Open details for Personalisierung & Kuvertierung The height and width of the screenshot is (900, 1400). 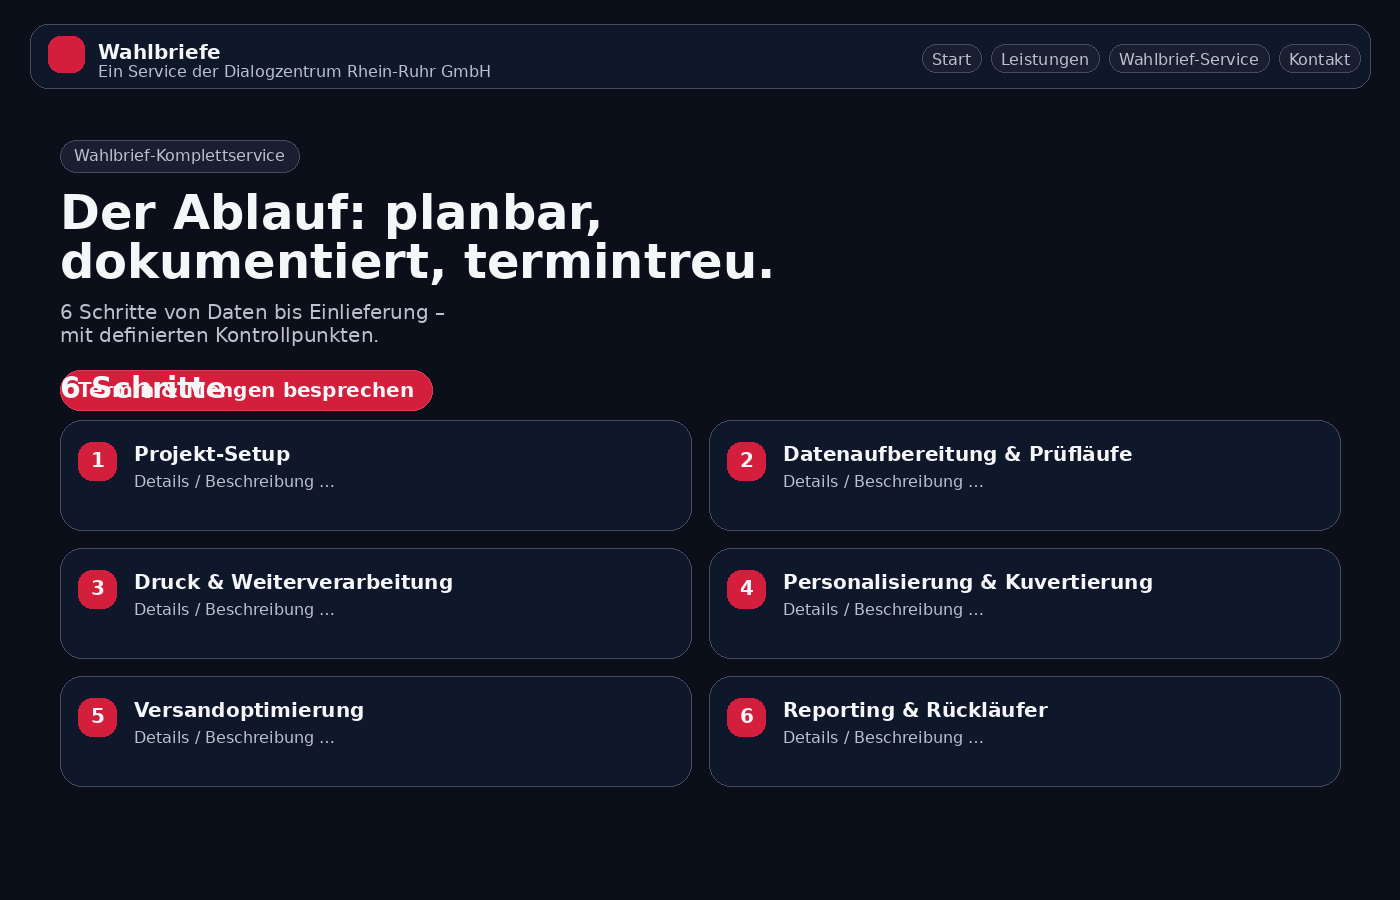point(883,609)
